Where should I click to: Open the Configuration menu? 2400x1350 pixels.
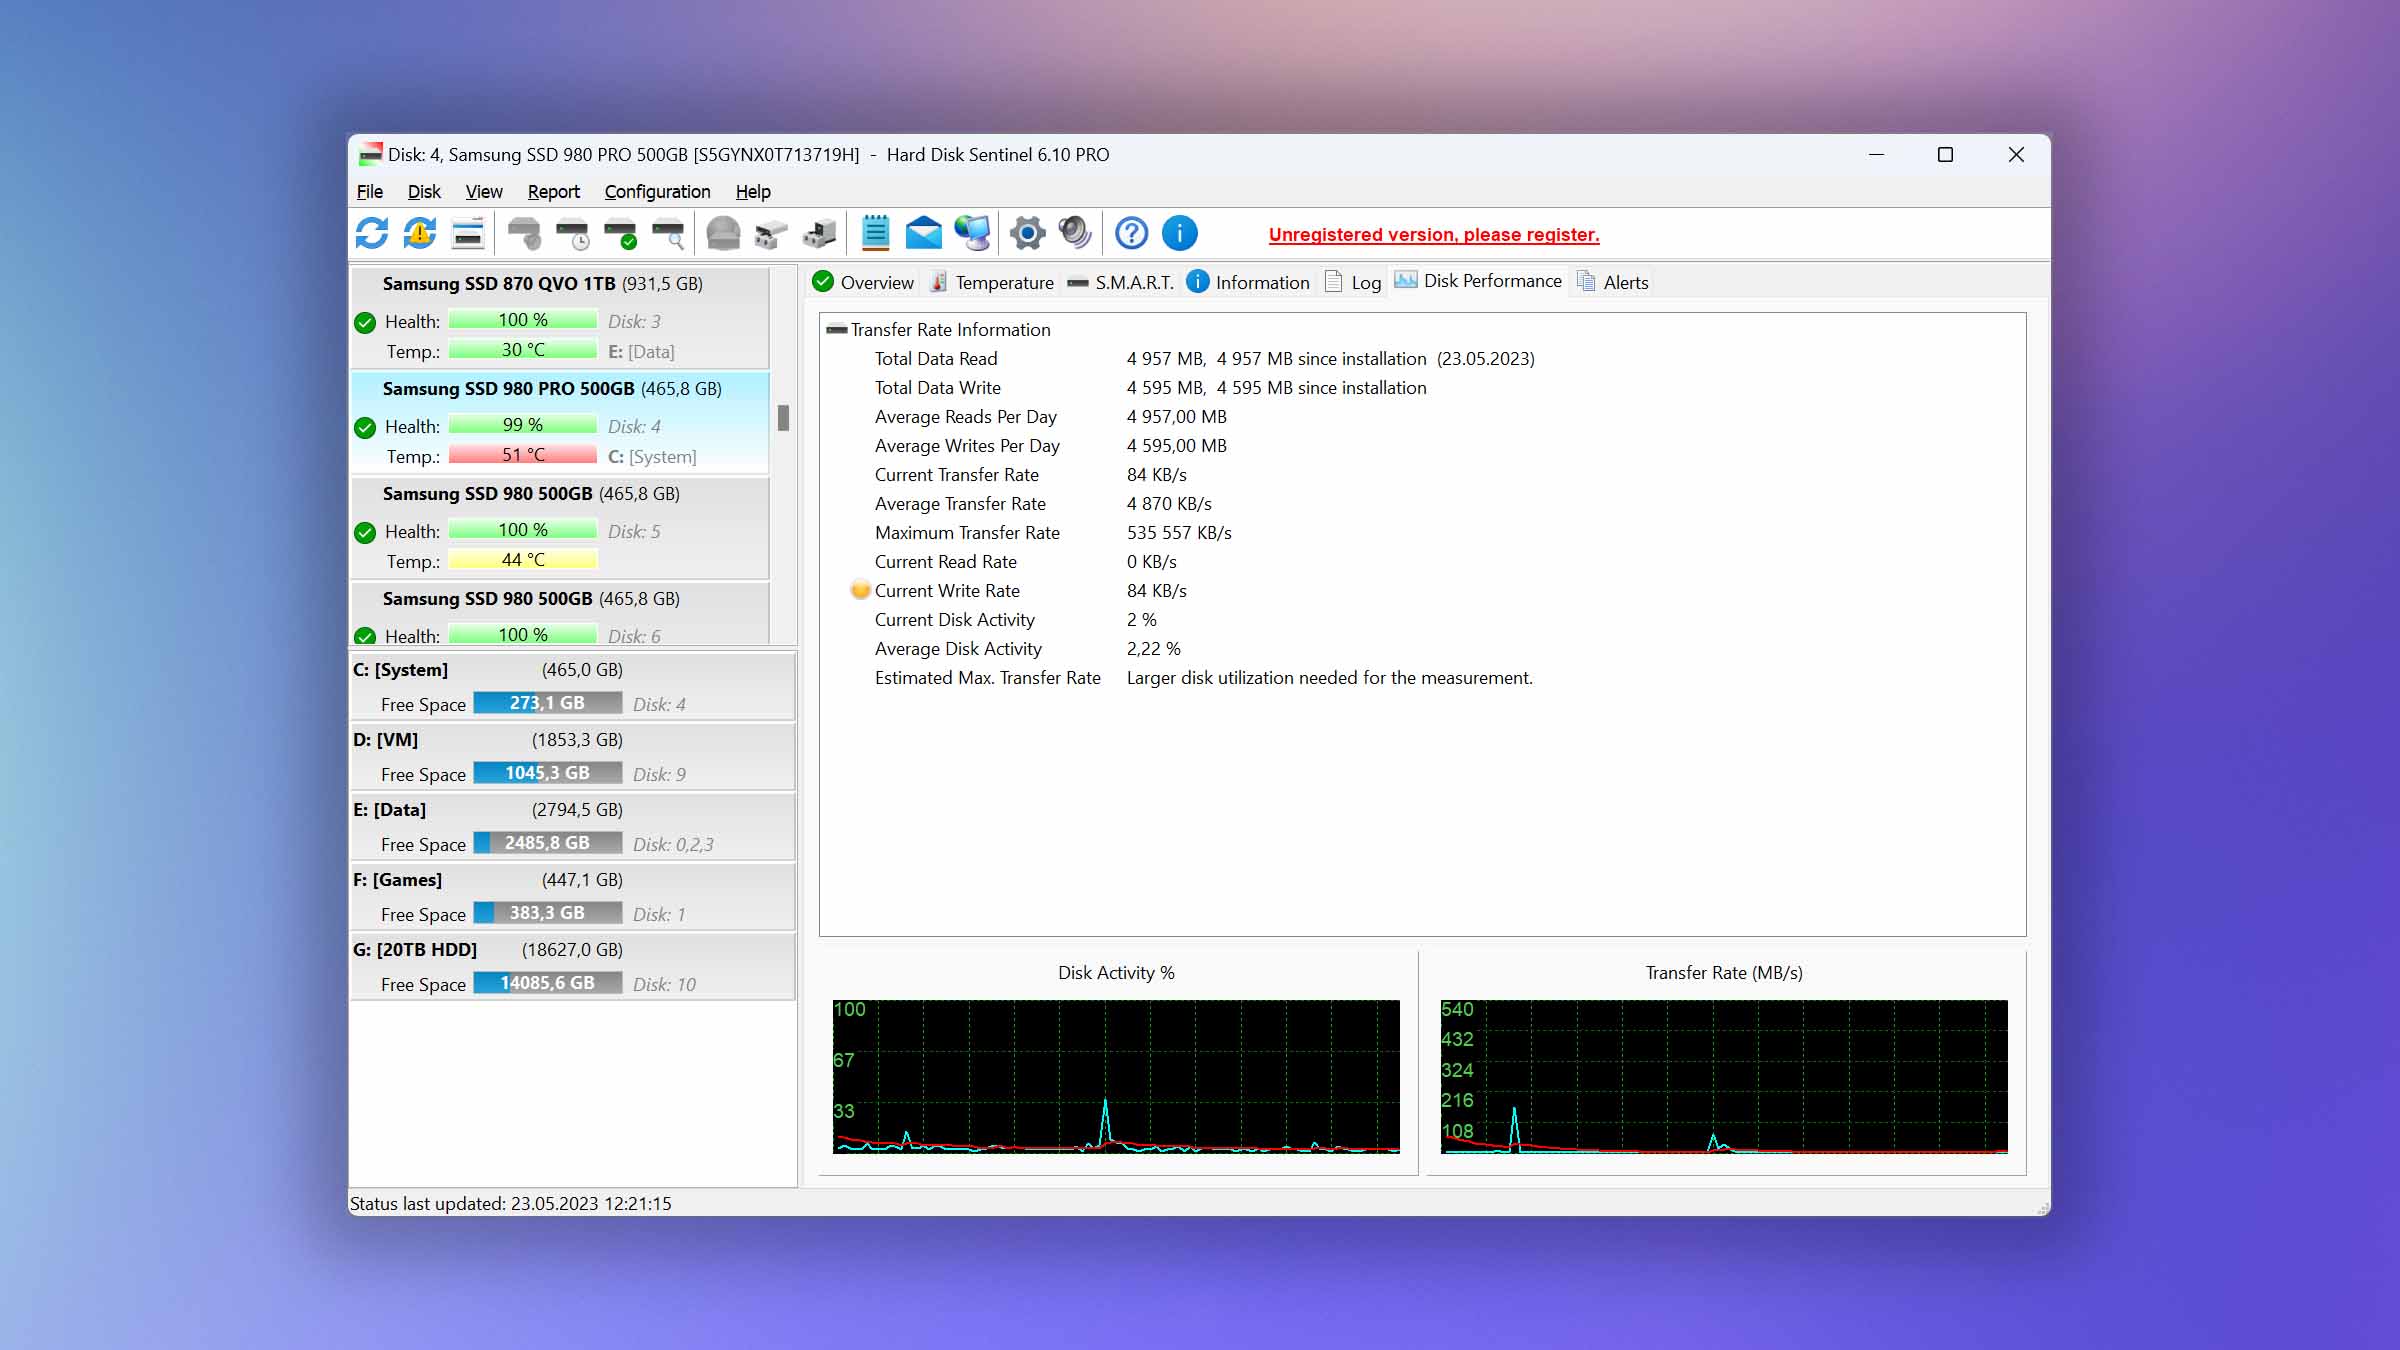coord(657,191)
